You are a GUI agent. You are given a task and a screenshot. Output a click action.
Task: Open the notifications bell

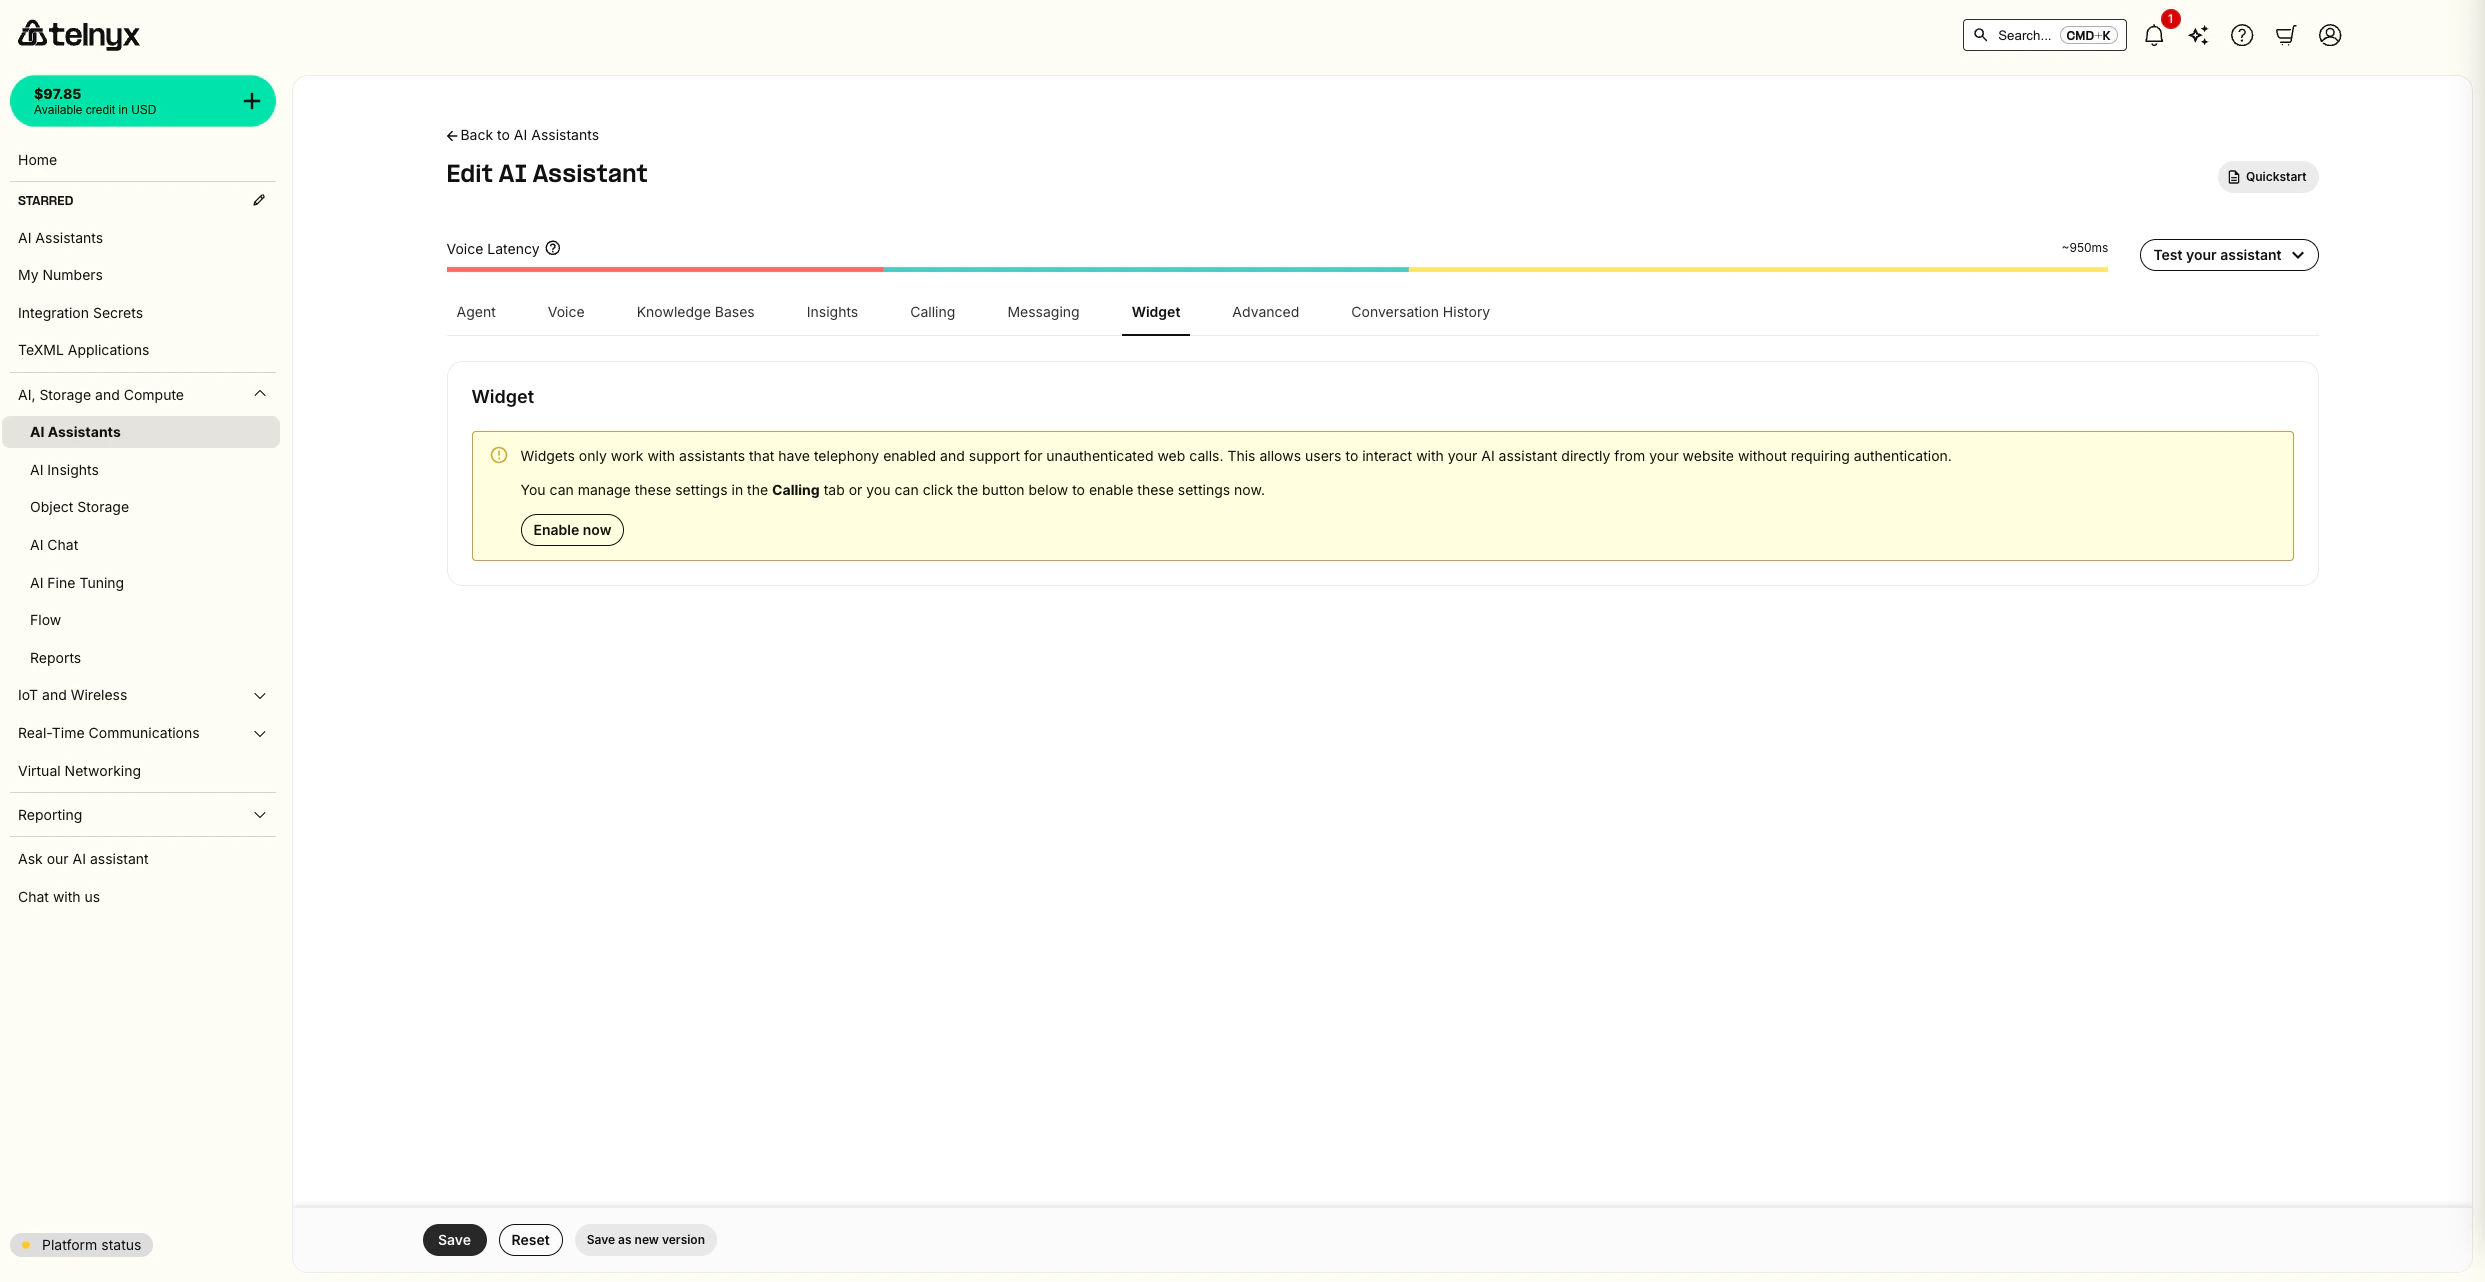(x=2154, y=36)
